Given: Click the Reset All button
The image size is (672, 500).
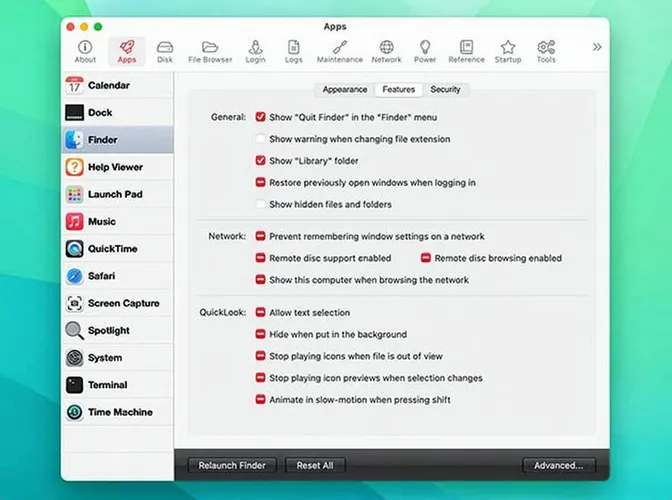Looking at the screenshot, I should (315, 465).
